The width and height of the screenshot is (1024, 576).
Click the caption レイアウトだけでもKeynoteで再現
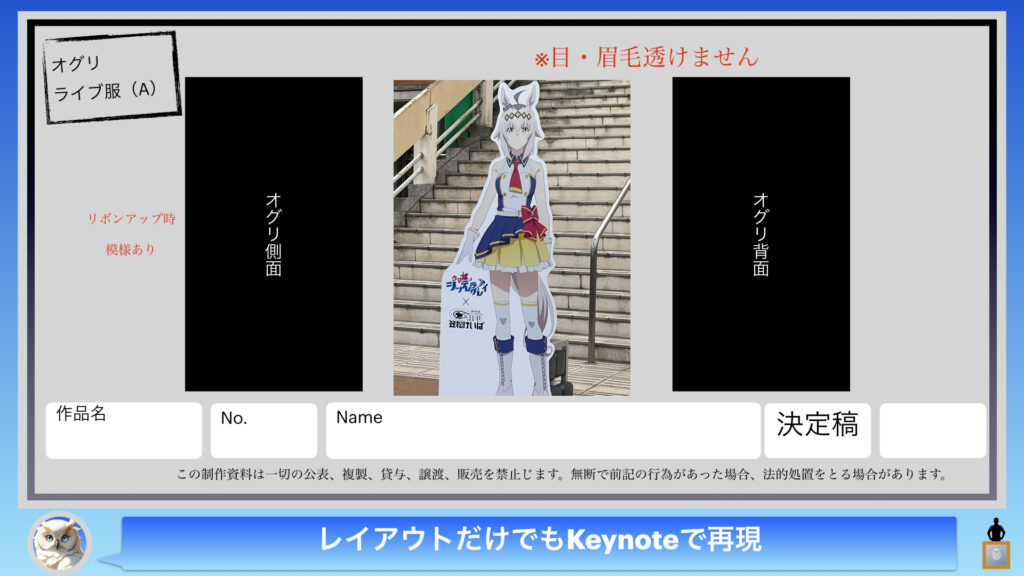pos(539,540)
